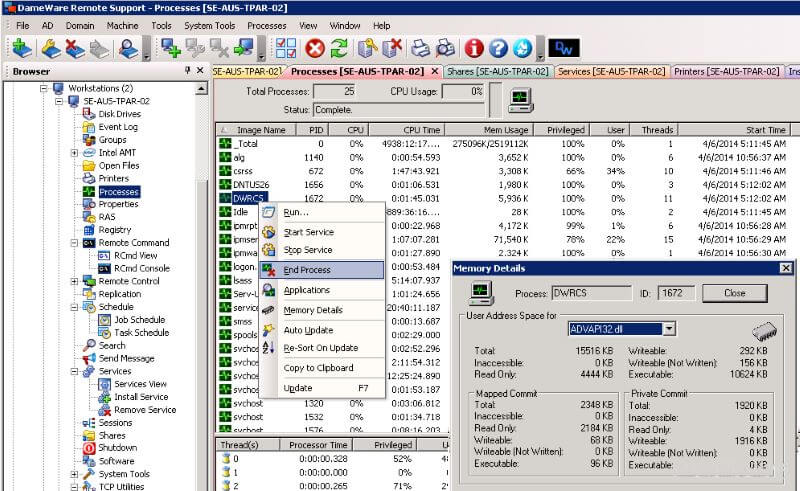Open Shutdown in Browser tree
The image size is (800, 491).
coord(117,447)
